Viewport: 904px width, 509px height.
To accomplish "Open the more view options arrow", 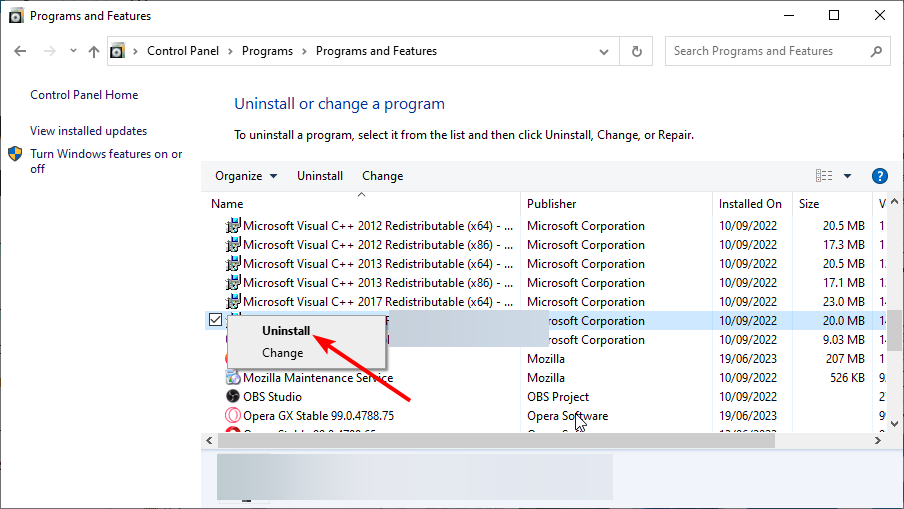I will click(848, 176).
